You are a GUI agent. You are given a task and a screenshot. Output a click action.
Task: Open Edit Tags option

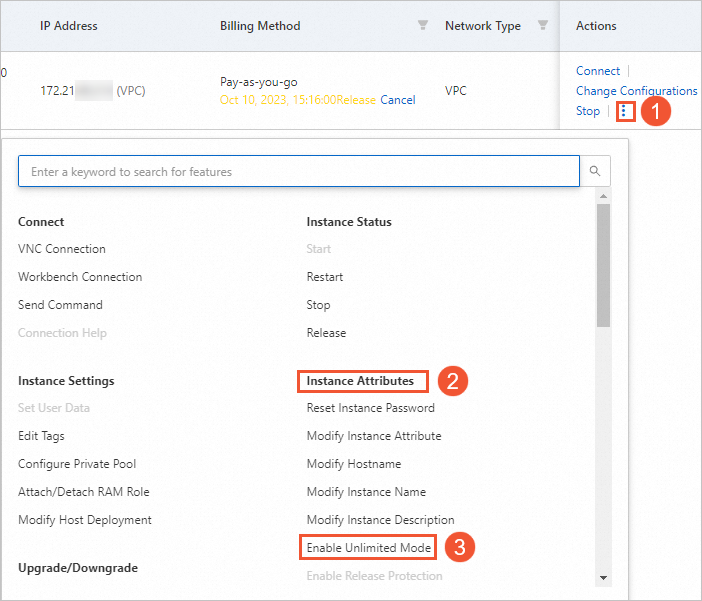point(41,436)
